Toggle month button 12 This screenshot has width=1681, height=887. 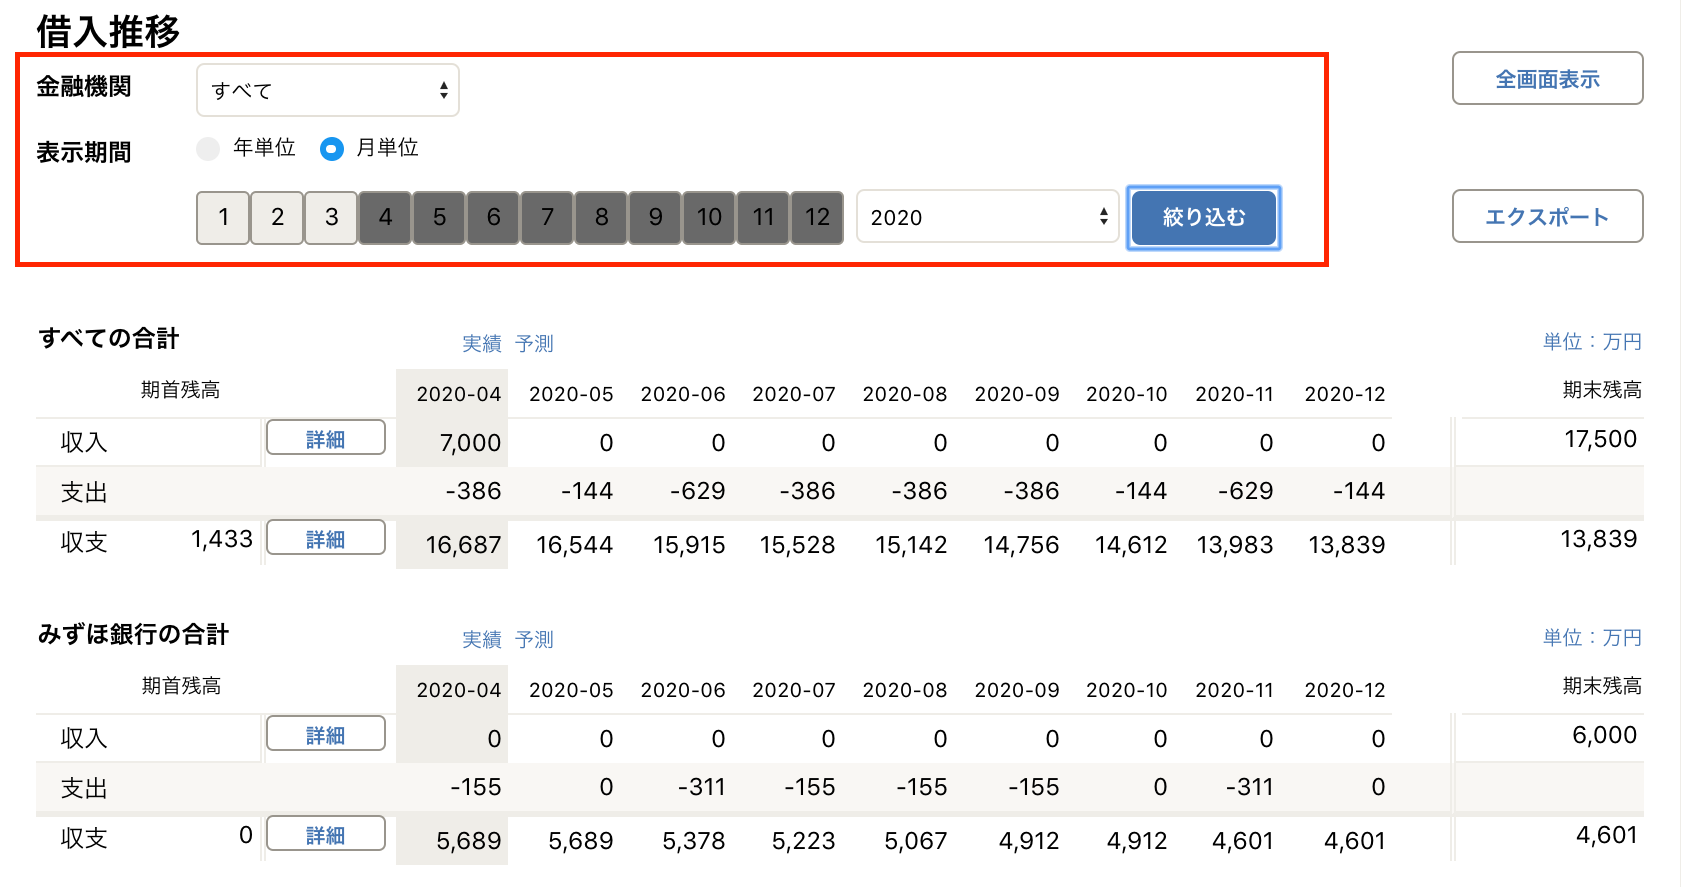pyautogui.click(x=817, y=217)
